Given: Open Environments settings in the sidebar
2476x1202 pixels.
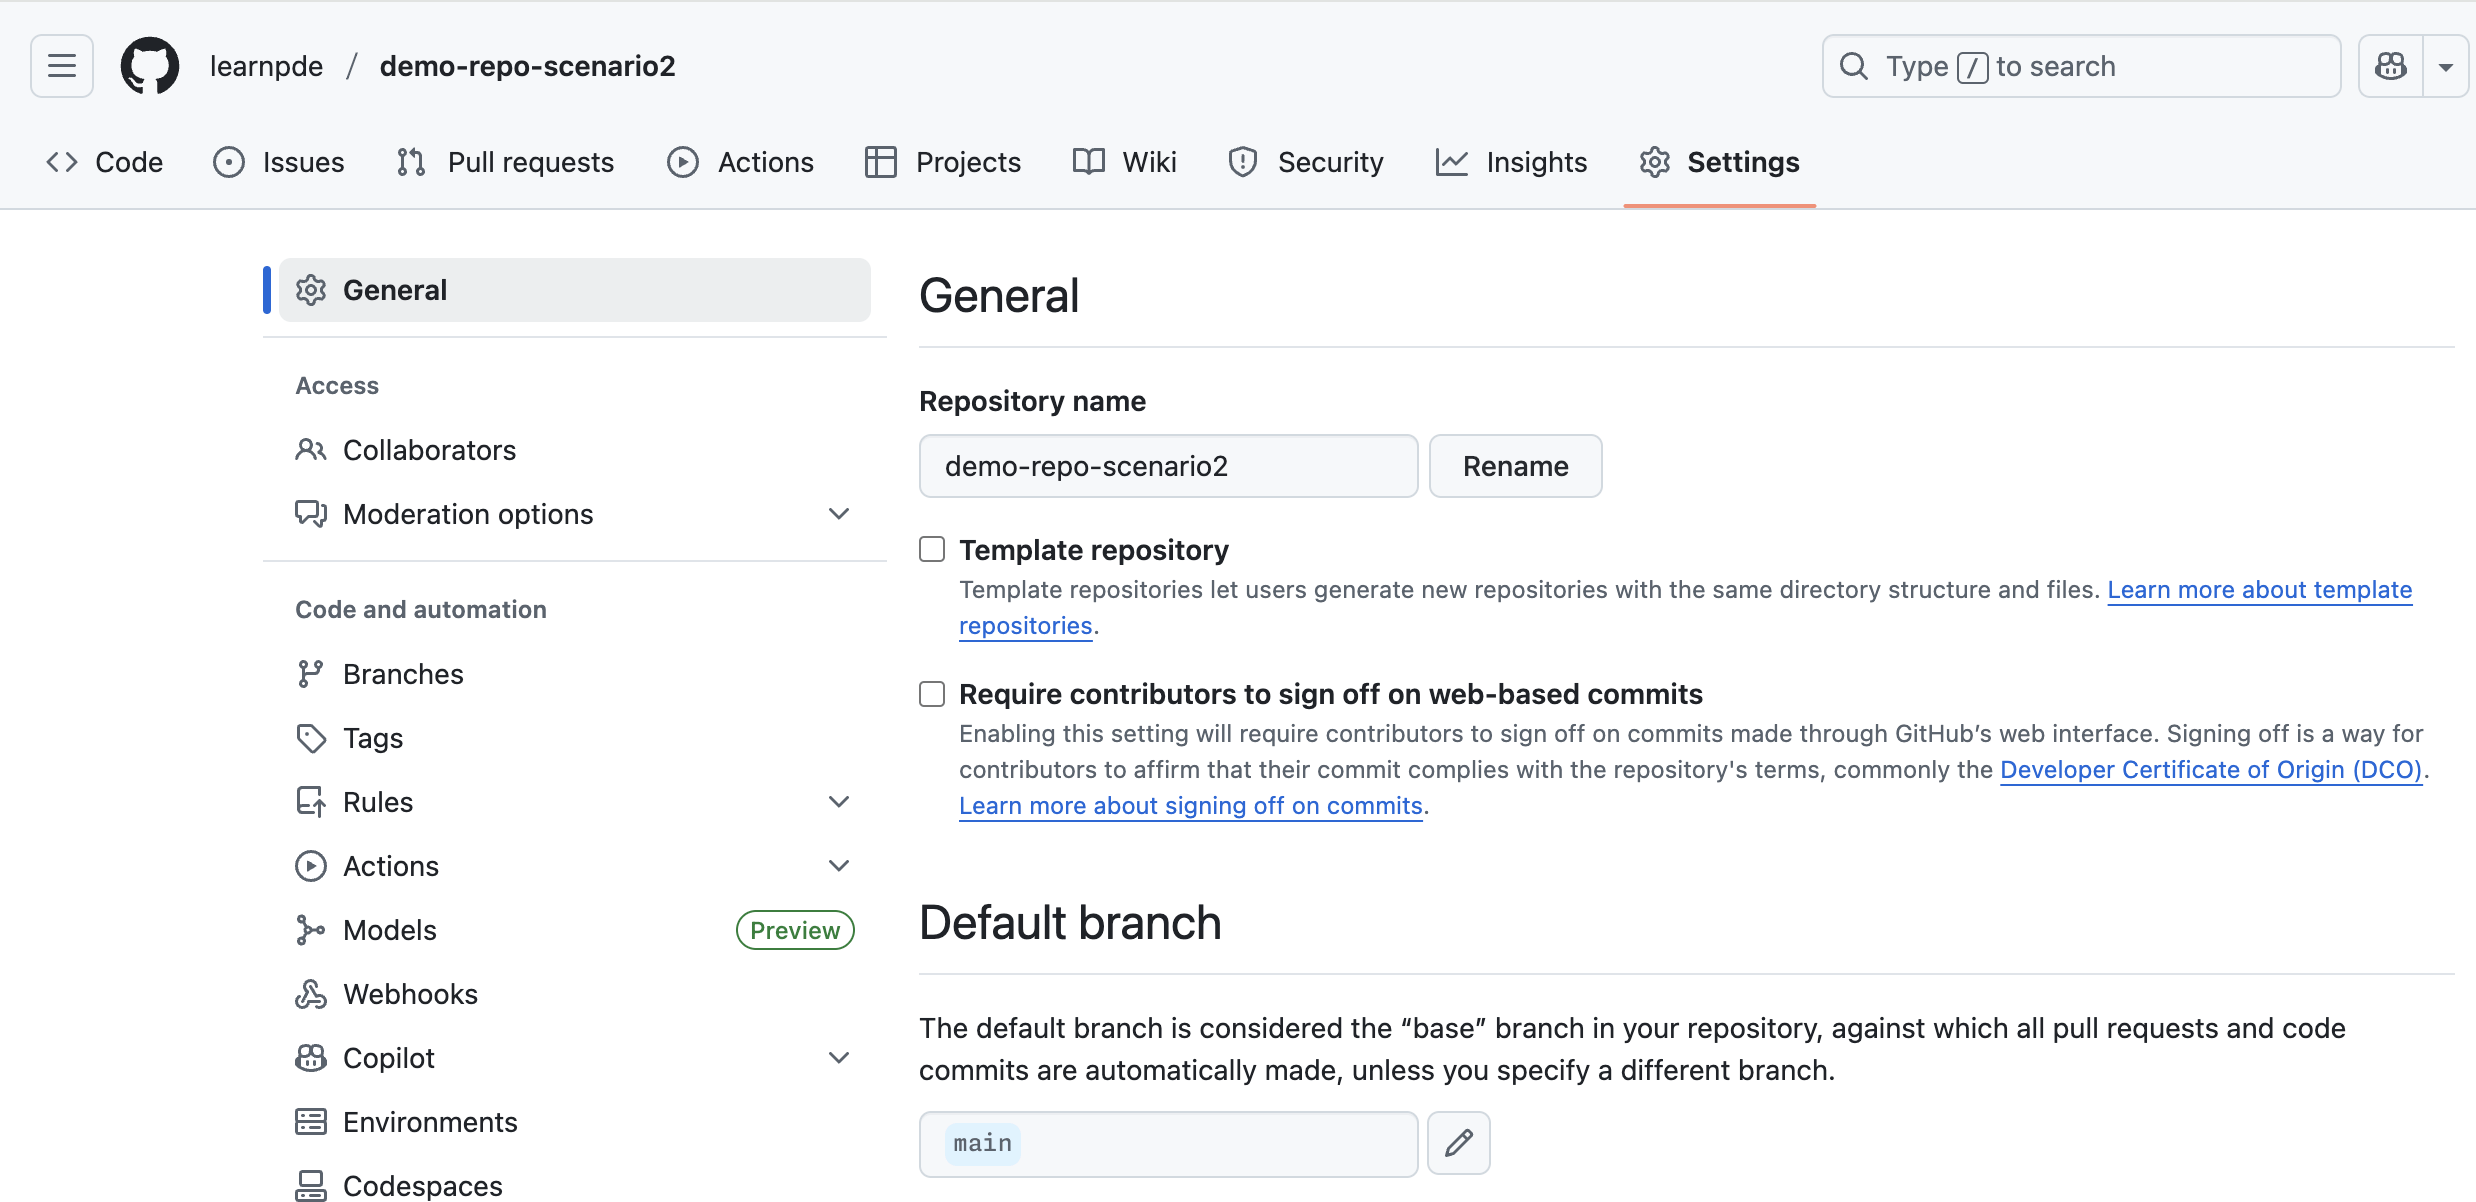Looking at the screenshot, I should coord(430,1122).
